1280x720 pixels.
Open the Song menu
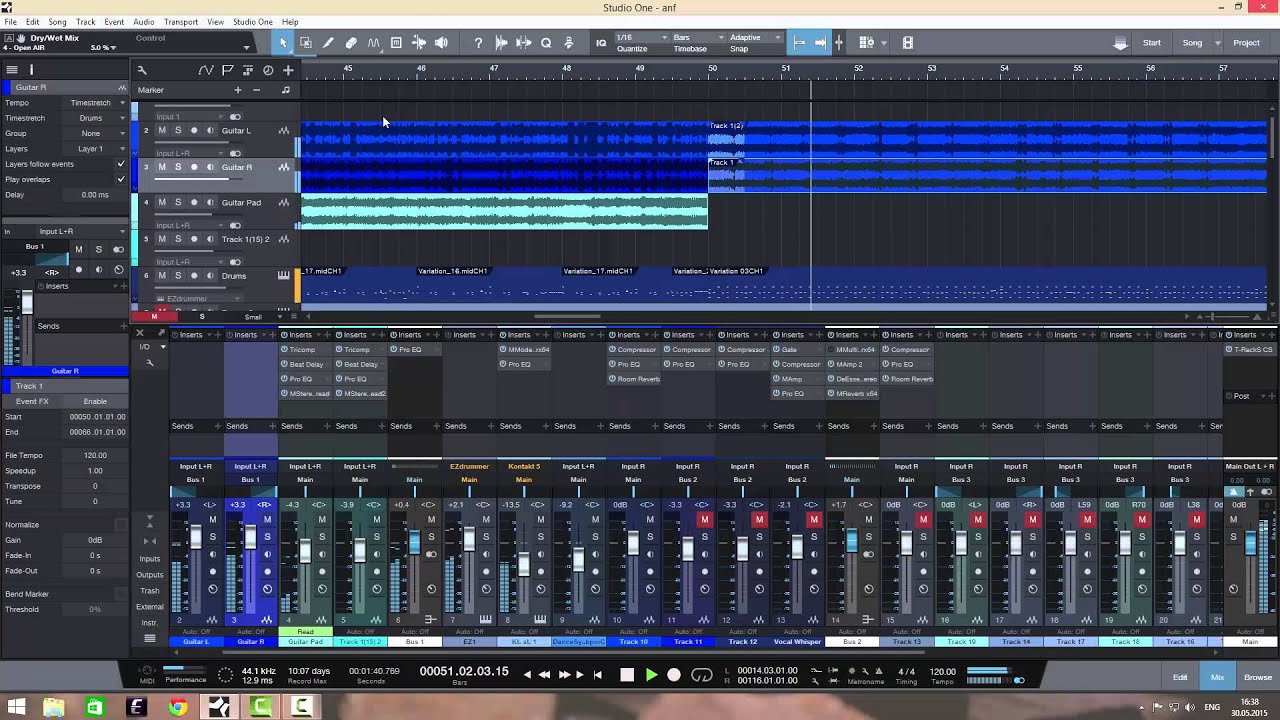click(x=57, y=22)
